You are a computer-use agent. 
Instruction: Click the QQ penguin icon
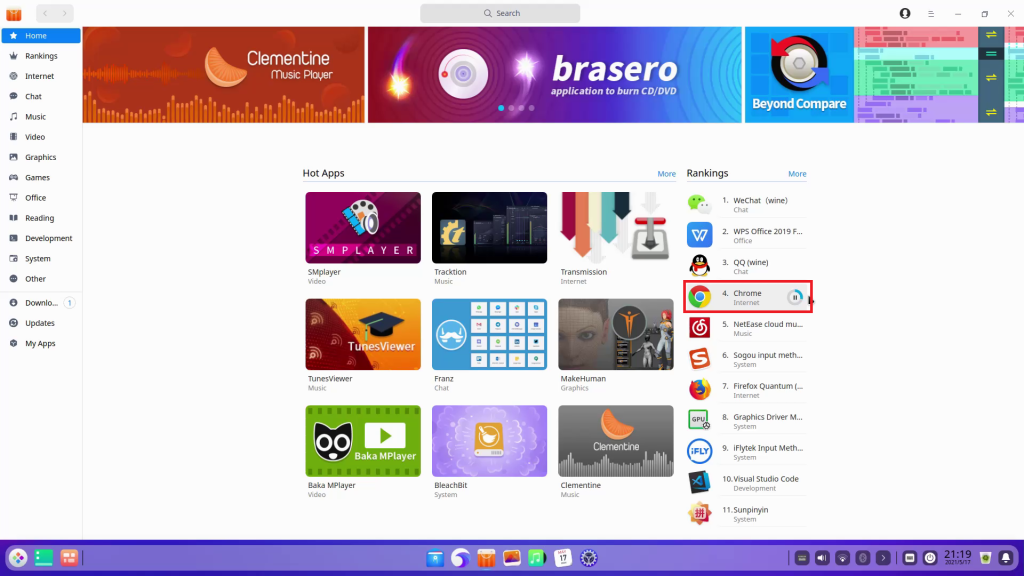699,266
